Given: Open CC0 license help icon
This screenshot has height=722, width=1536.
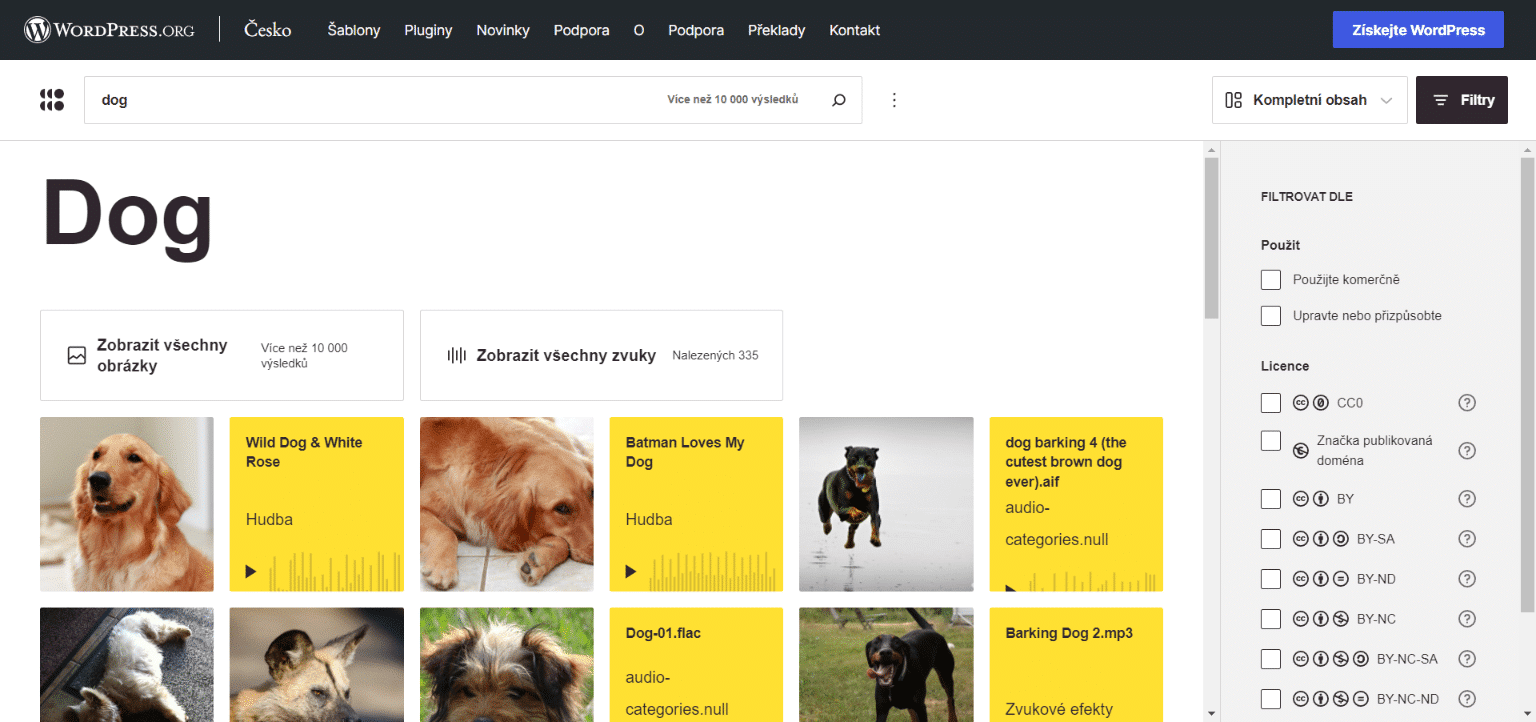Looking at the screenshot, I should [1467, 403].
